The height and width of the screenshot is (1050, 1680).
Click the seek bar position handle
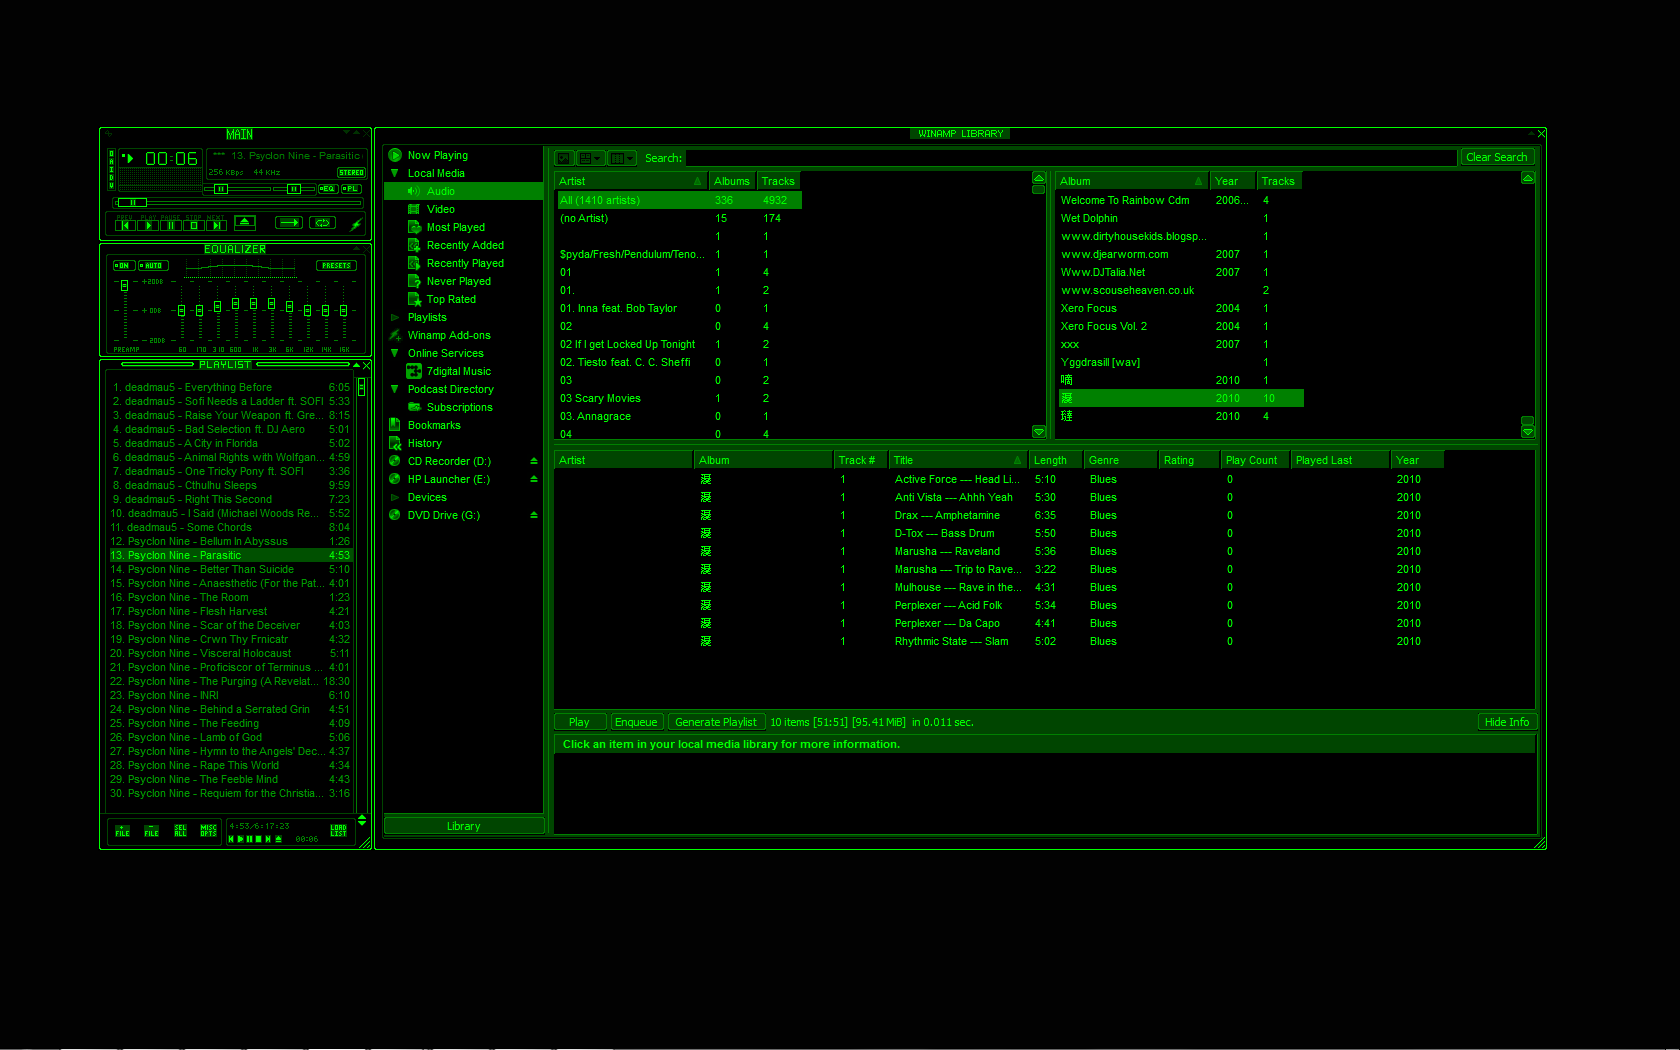click(132, 203)
